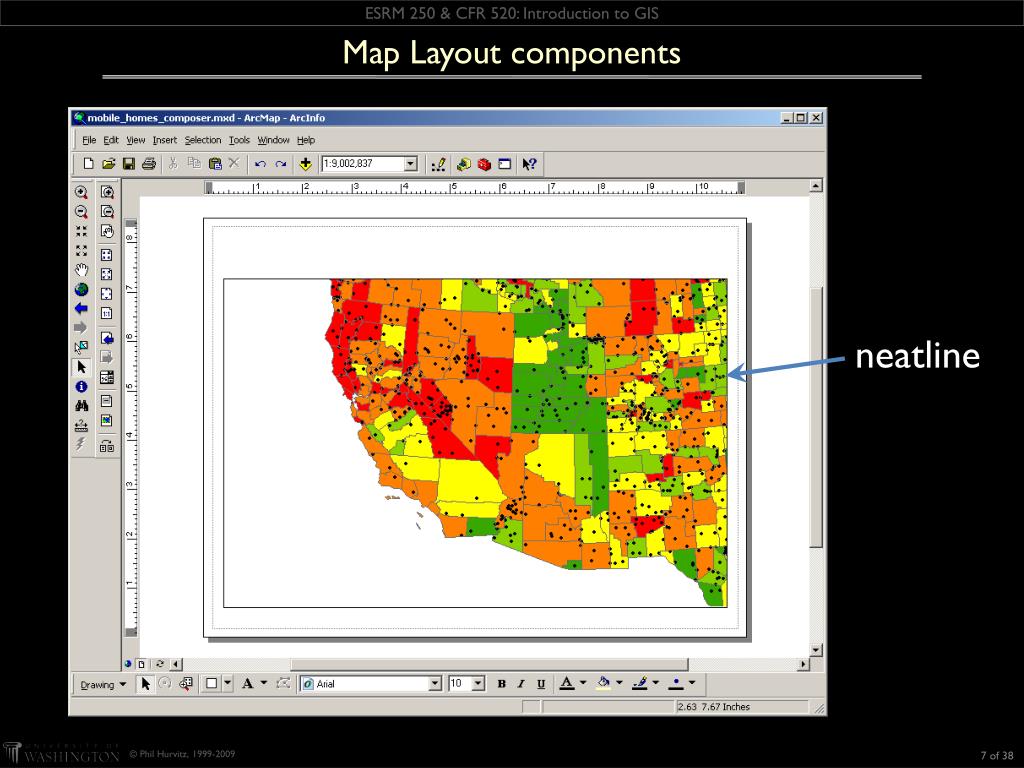
Task: Select the layout Zoom Out page tool
Action: click(107, 212)
